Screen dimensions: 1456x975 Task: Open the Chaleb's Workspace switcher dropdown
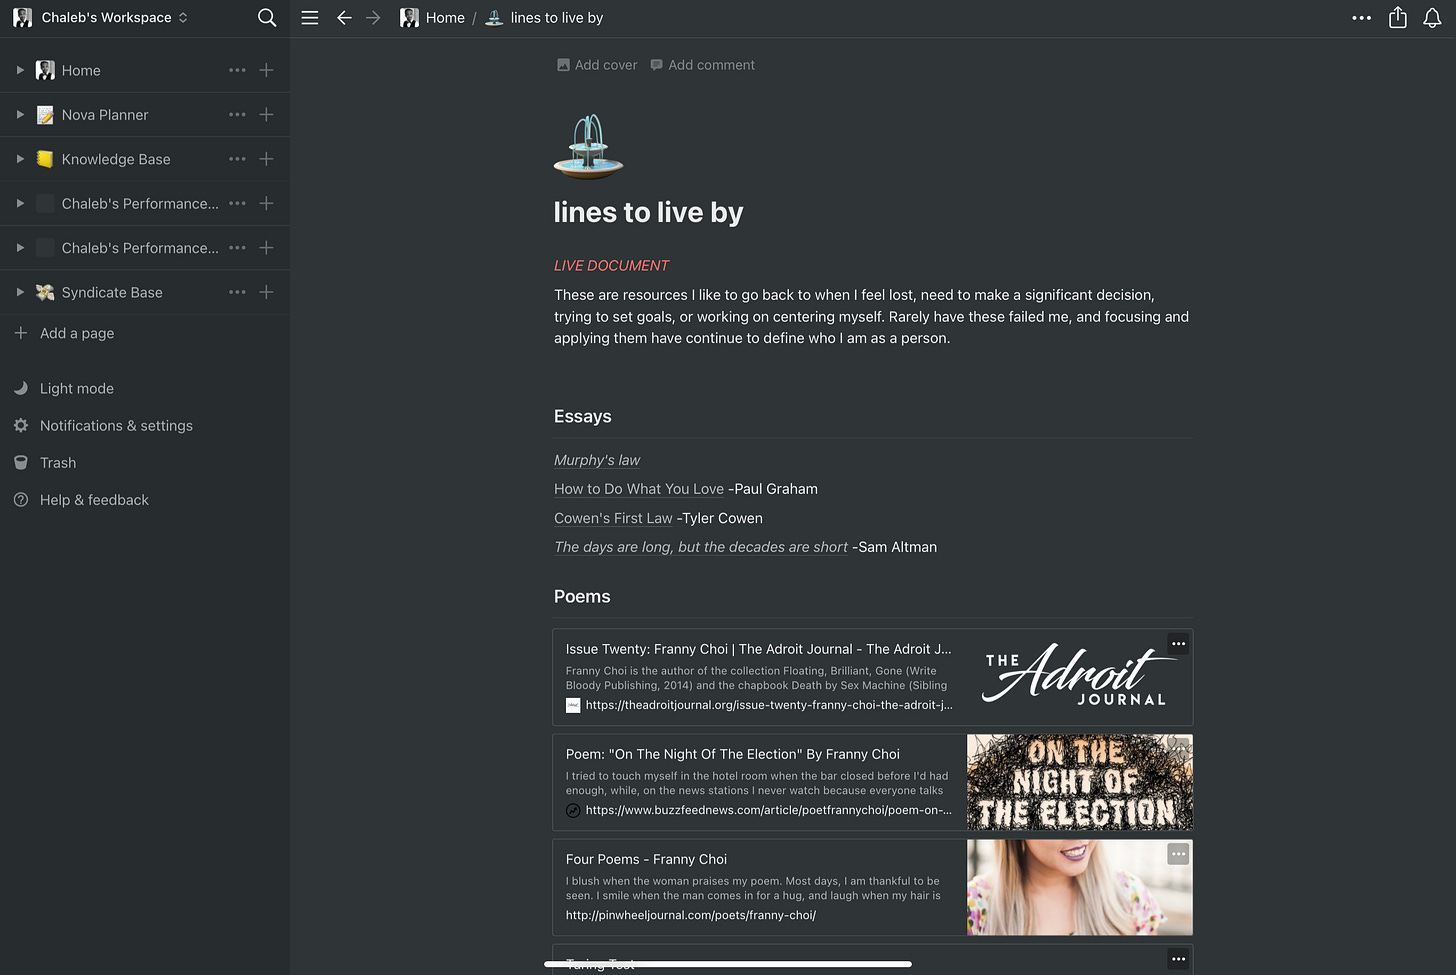click(100, 18)
